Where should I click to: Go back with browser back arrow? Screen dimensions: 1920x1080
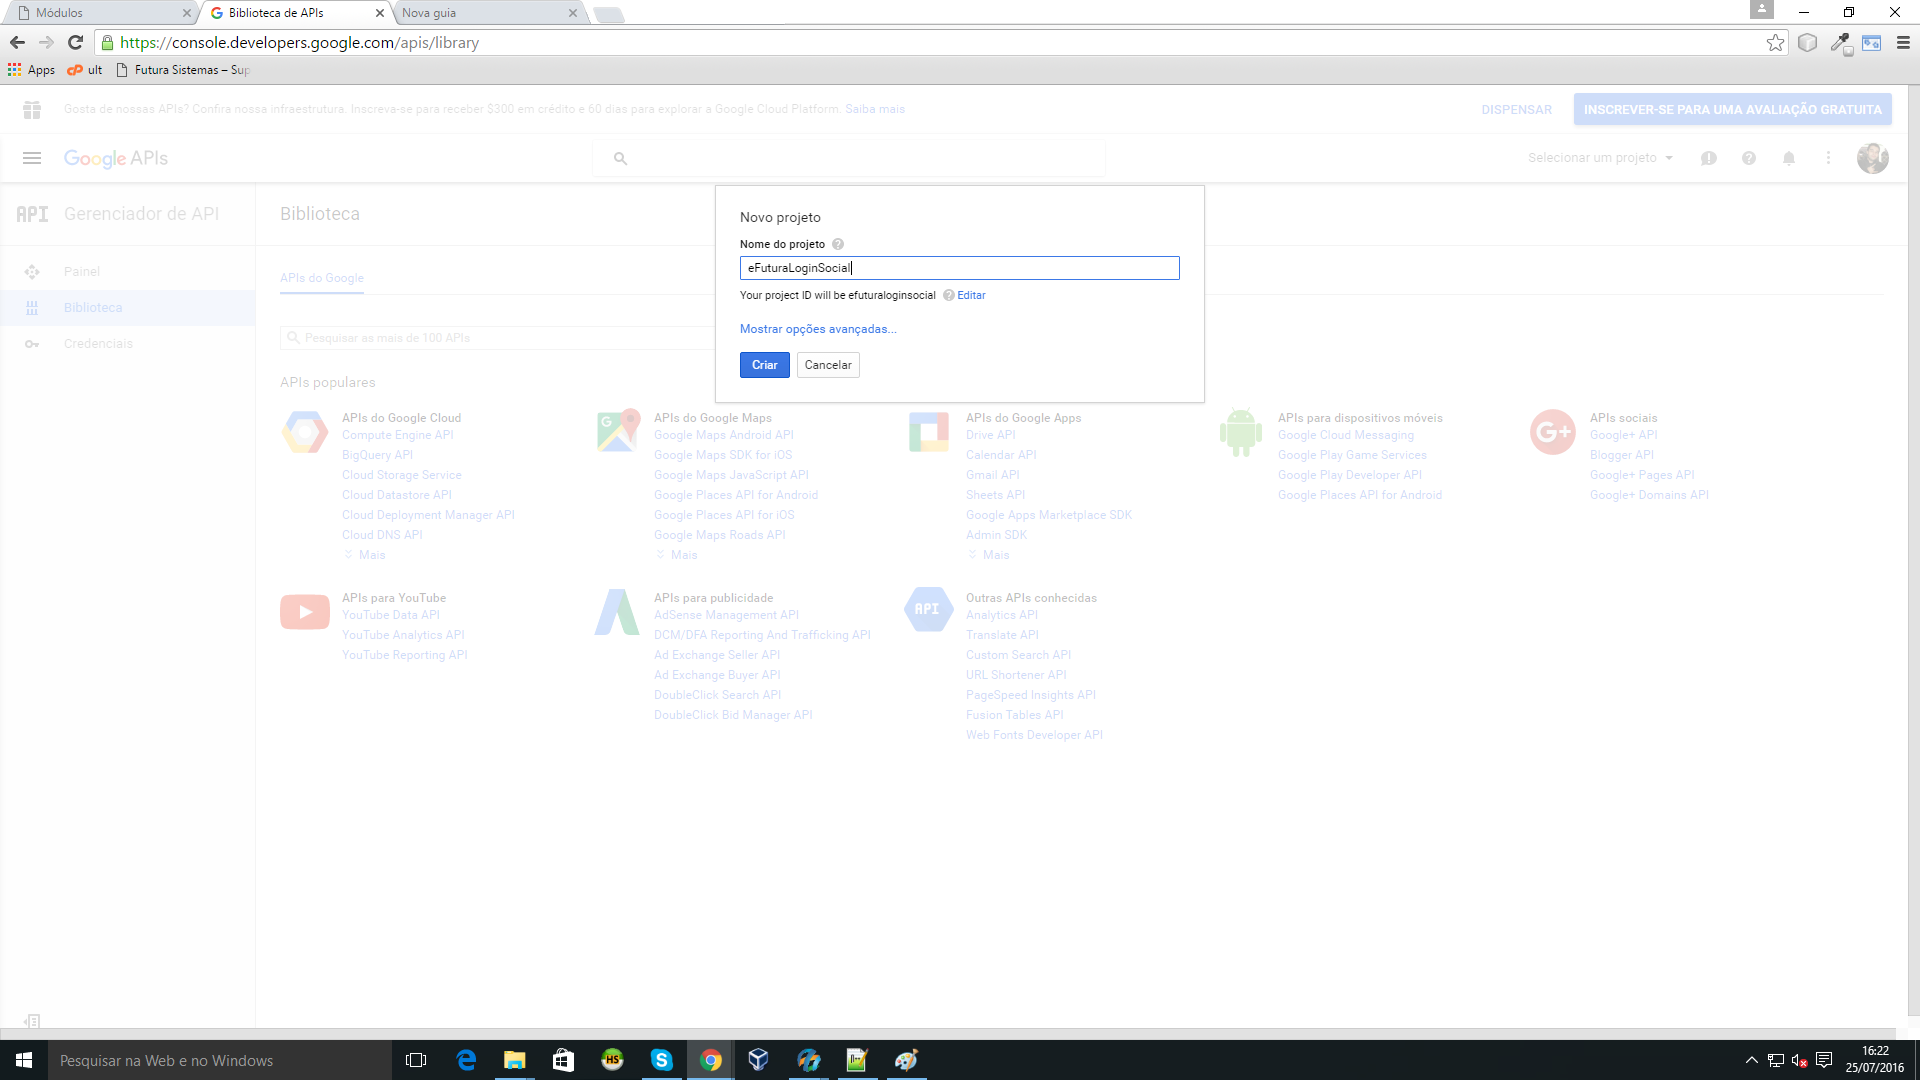coord(17,42)
